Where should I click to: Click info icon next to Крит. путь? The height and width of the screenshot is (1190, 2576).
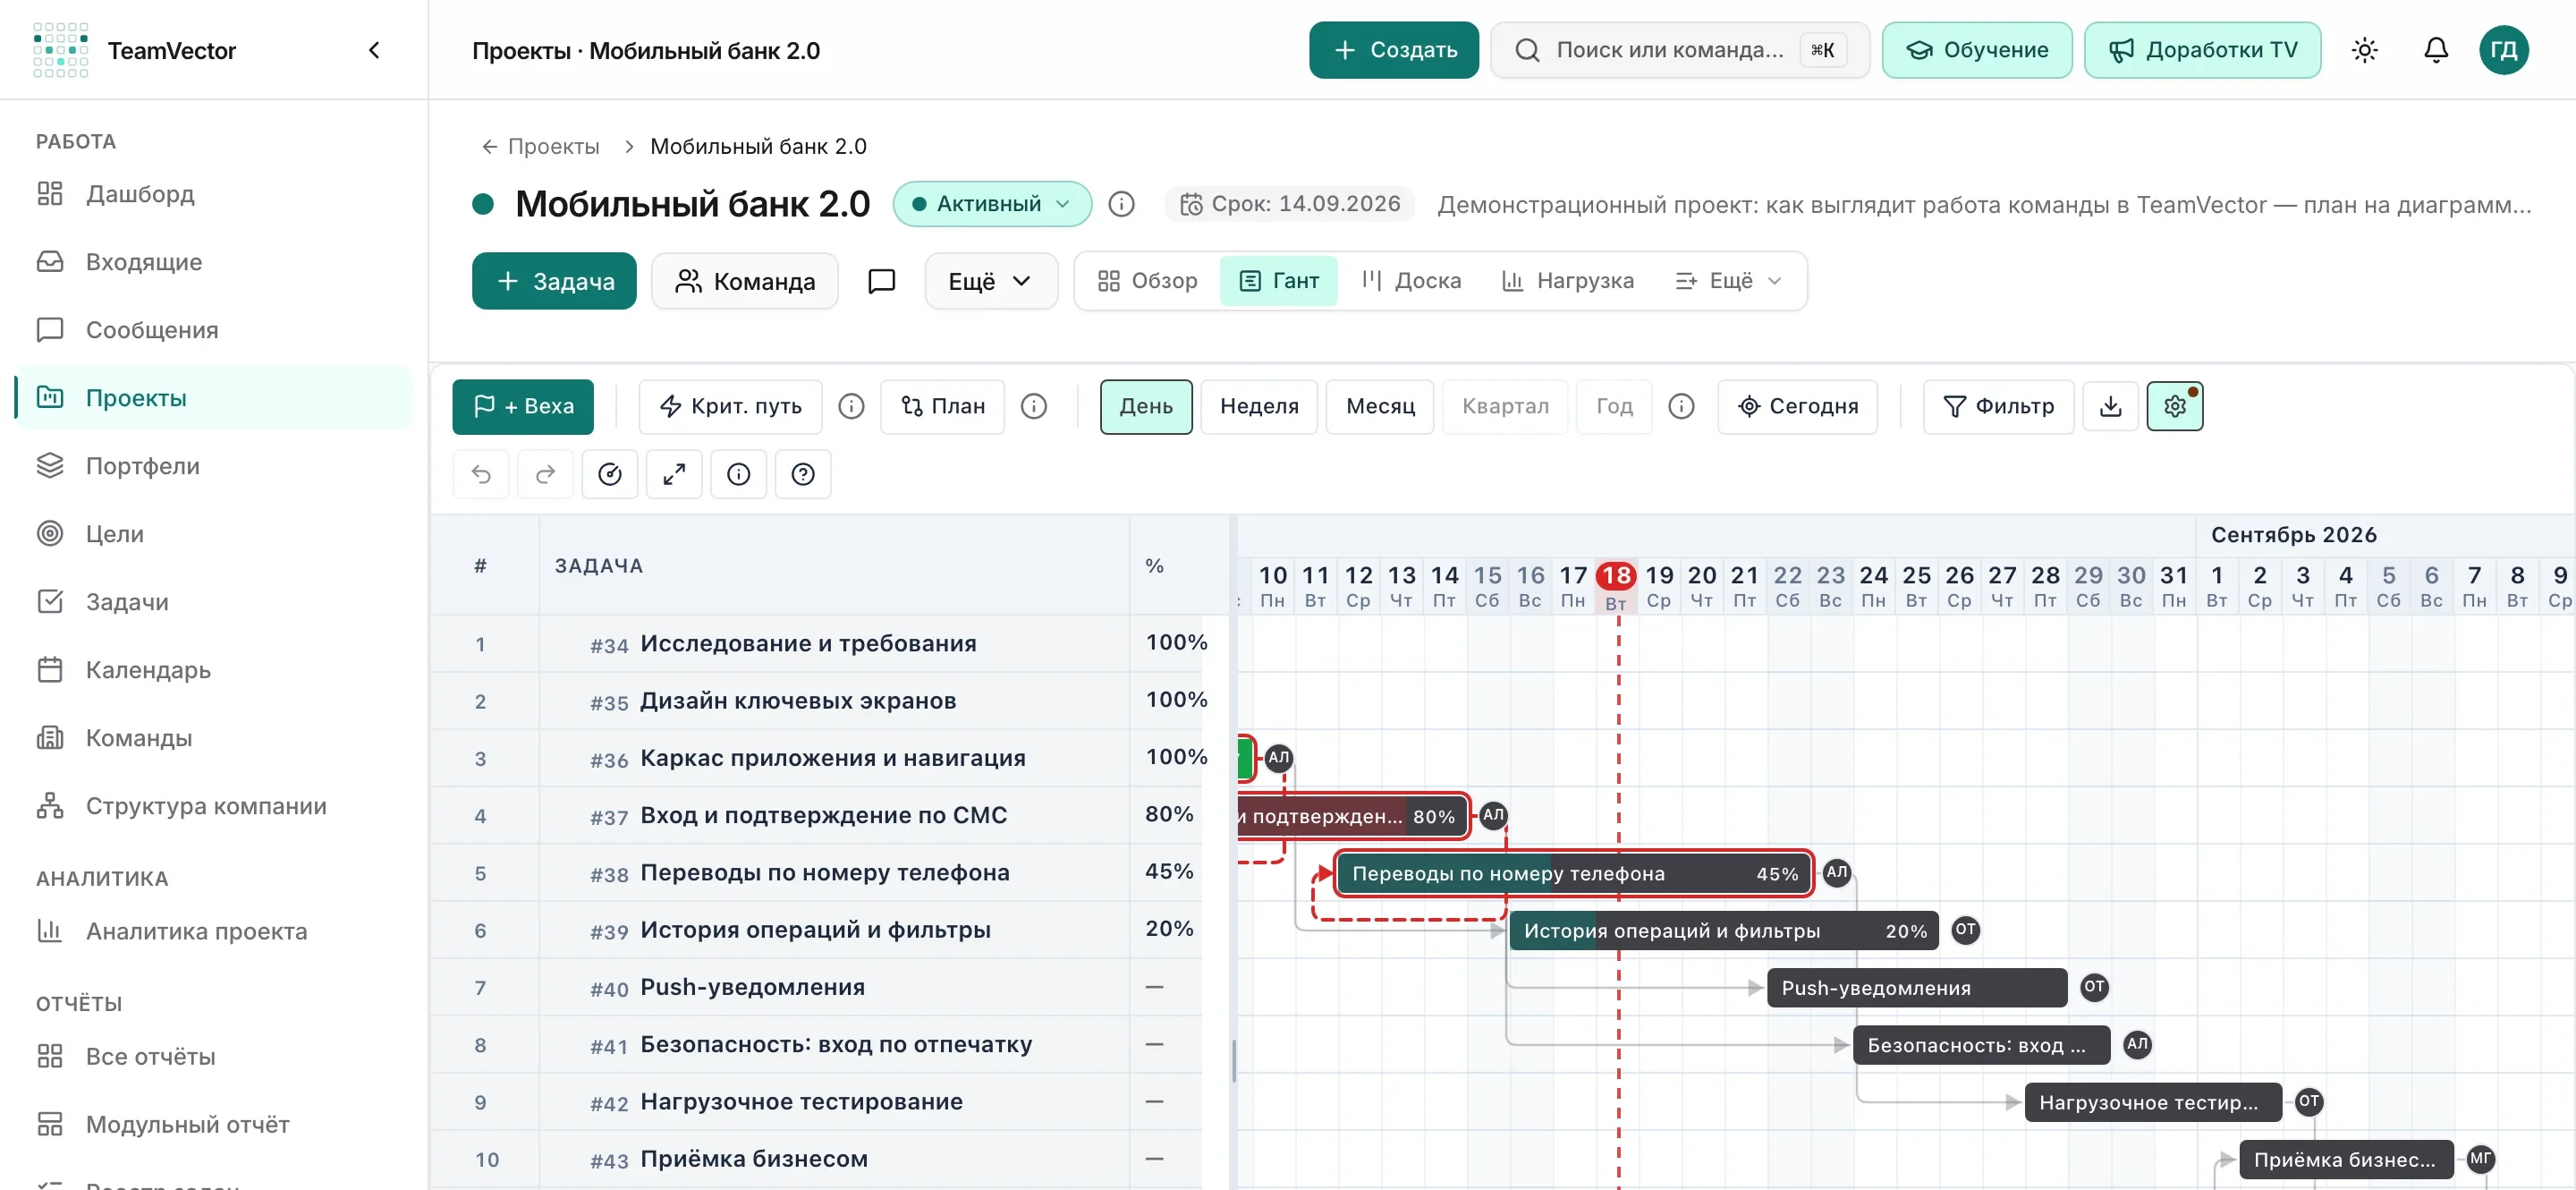(851, 406)
